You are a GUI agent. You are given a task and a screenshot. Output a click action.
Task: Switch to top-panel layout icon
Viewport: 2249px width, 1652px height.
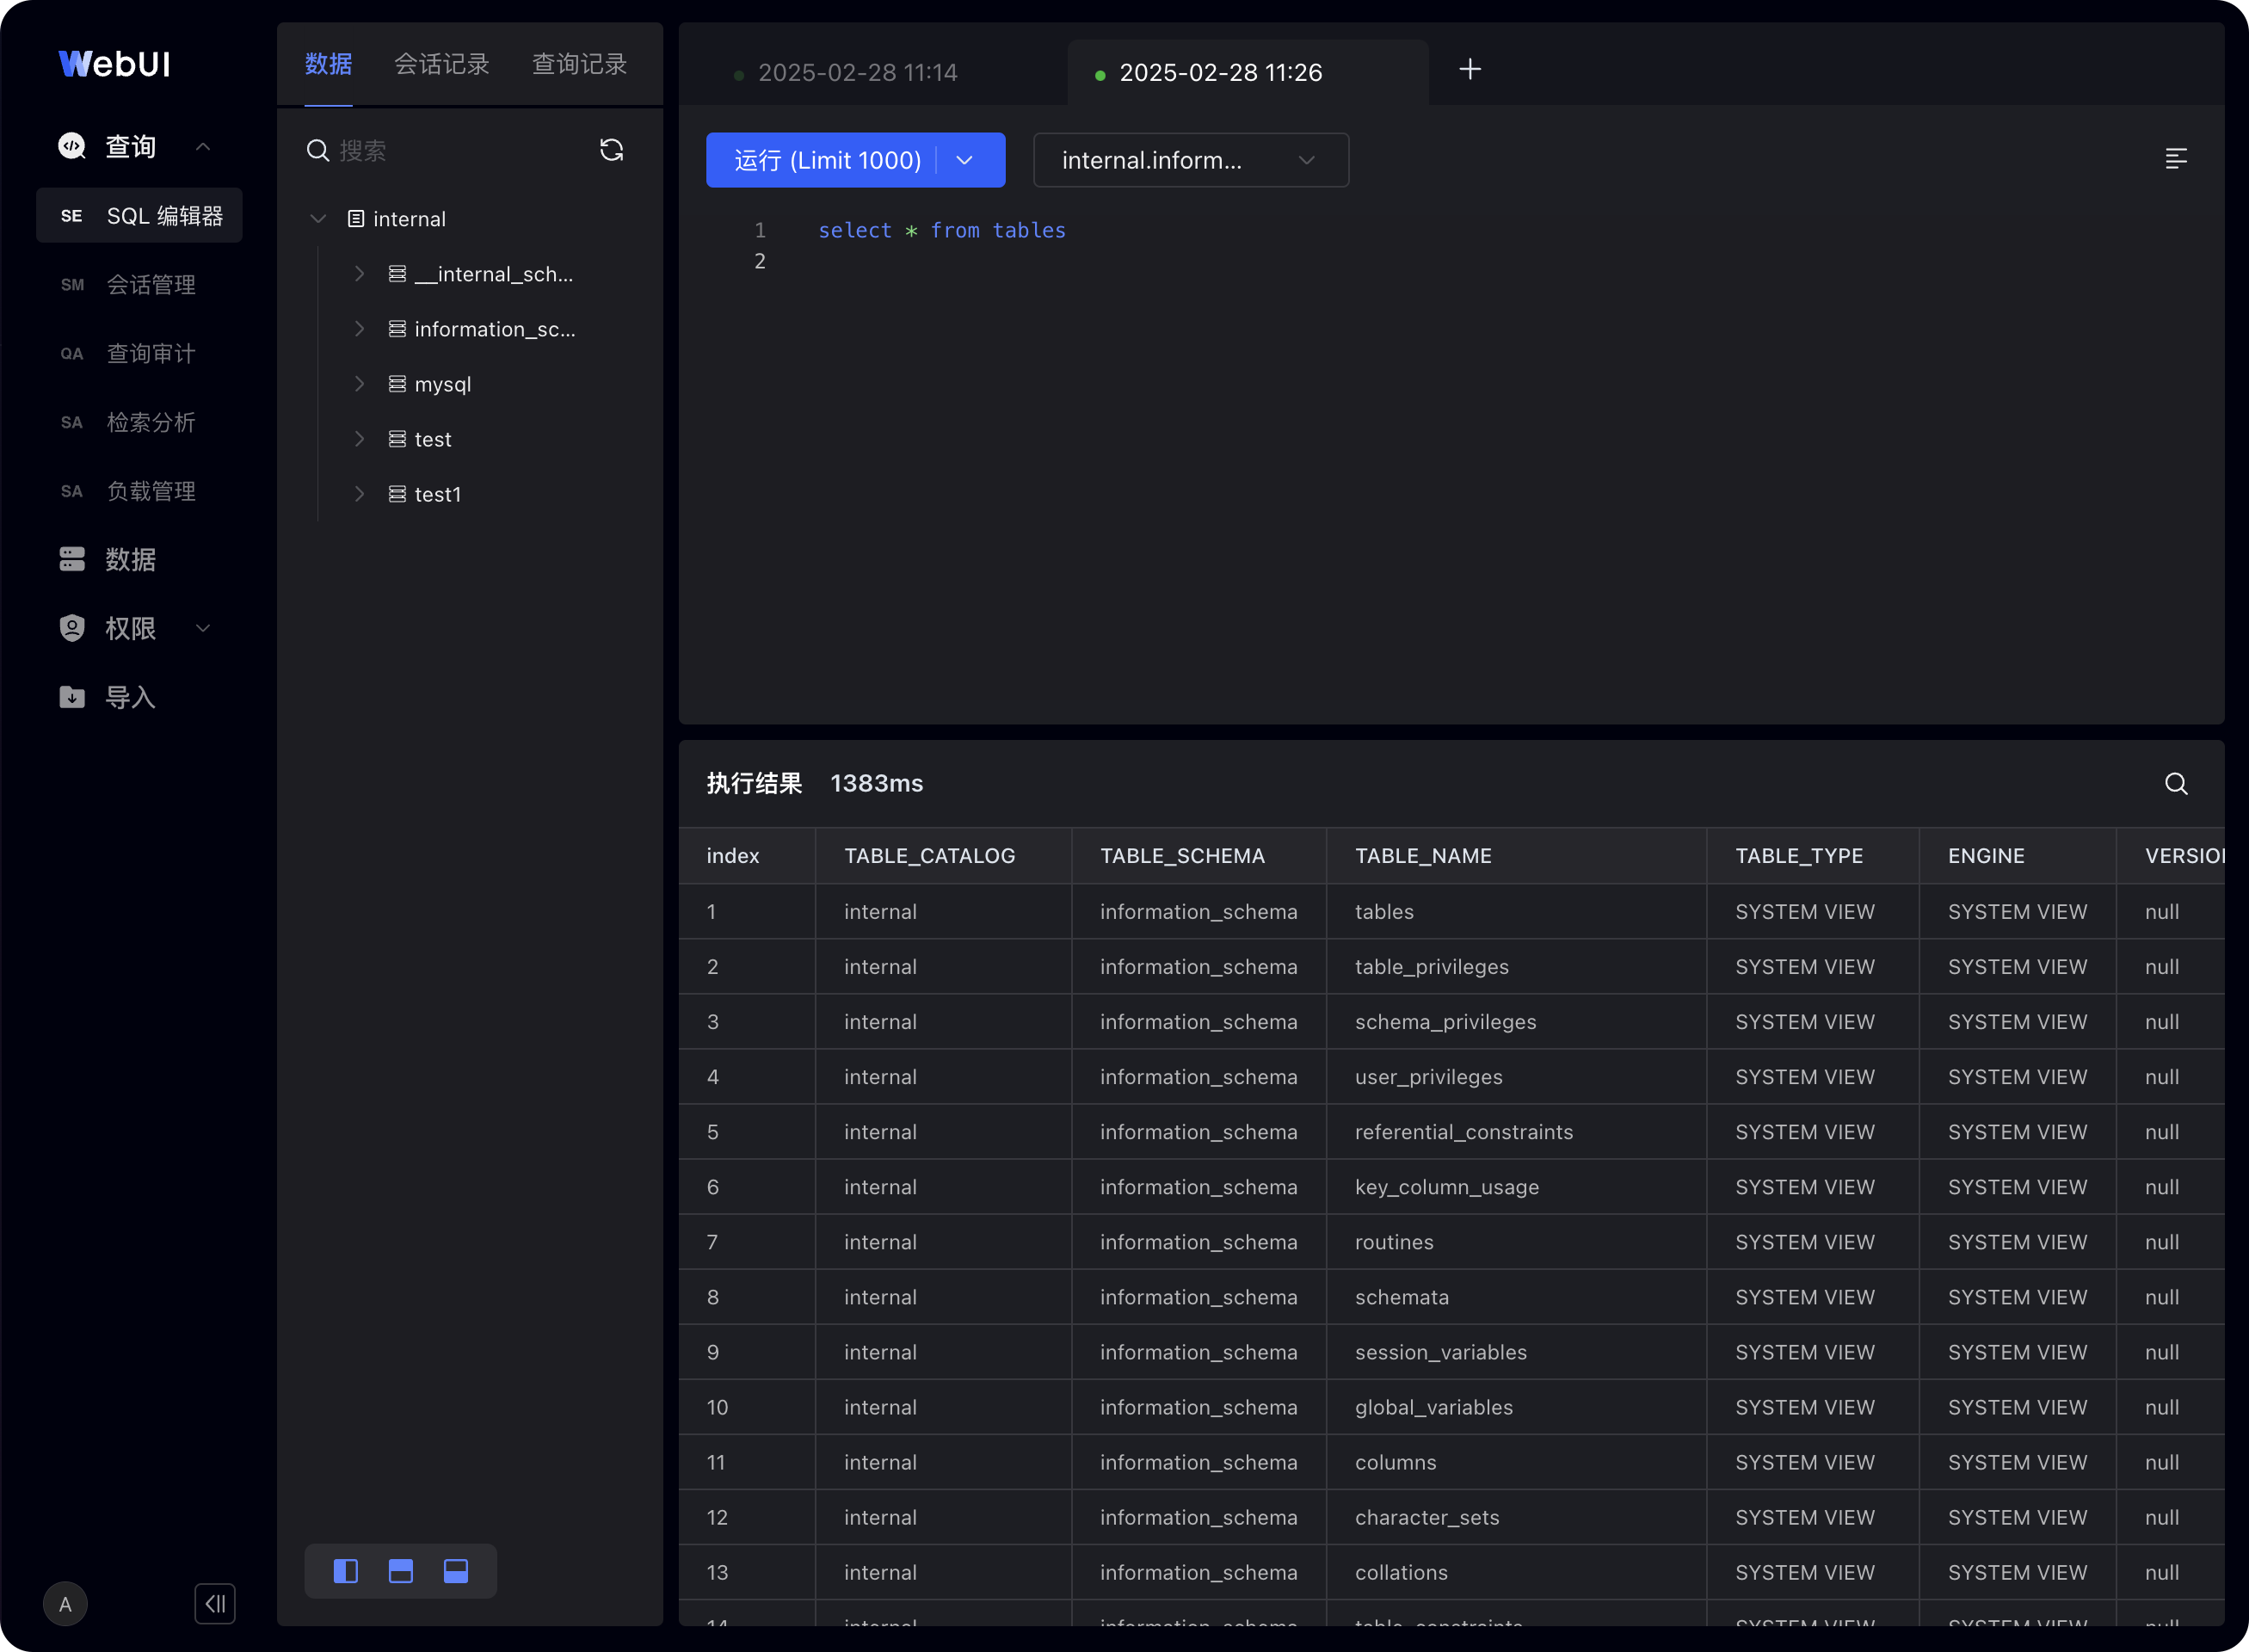point(401,1571)
